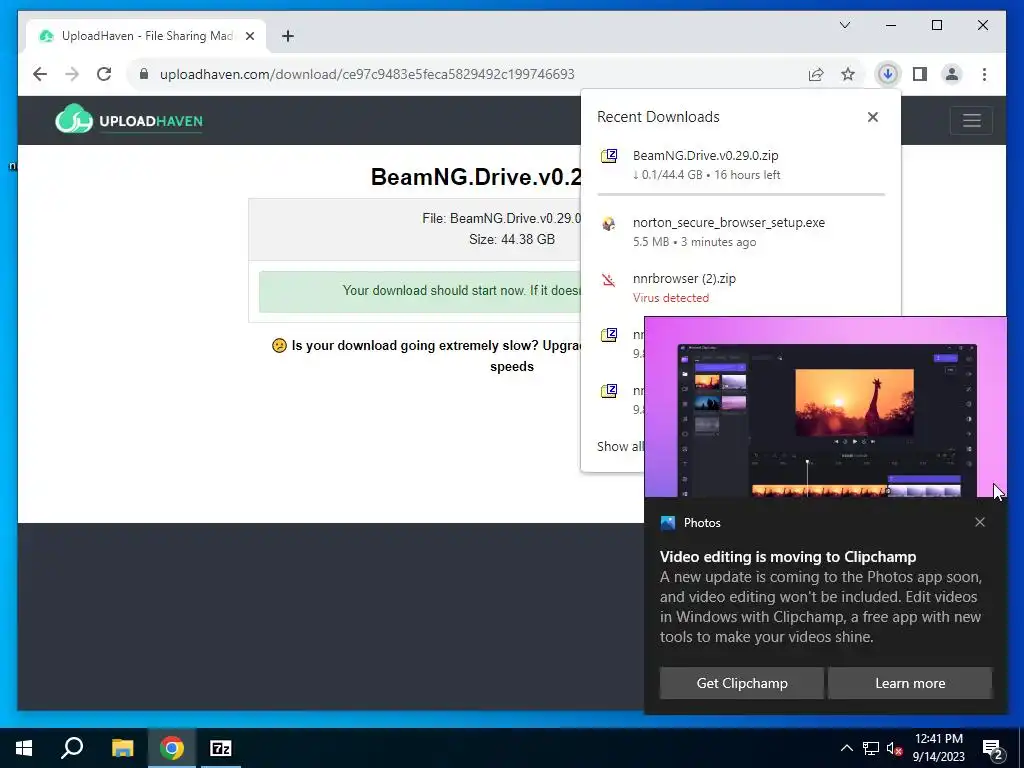Image resolution: width=1024 pixels, height=768 pixels.
Task: Click the browser forward arrow
Action: click(x=72, y=74)
